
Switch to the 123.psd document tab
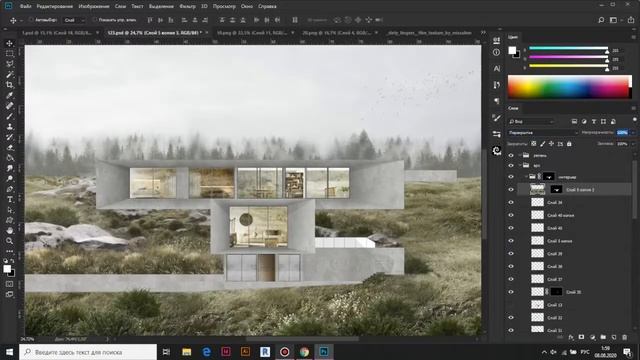155,33
